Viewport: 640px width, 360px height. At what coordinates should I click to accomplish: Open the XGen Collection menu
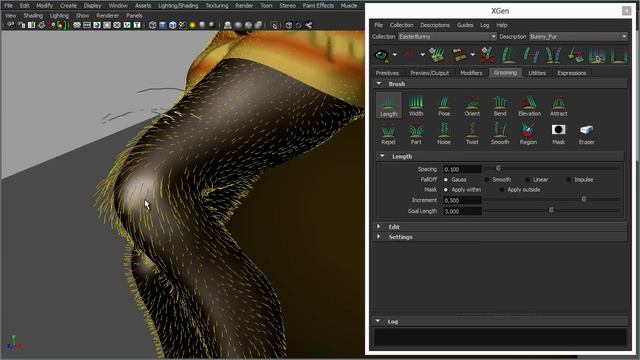pyautogui.click(x=401, y=25)
